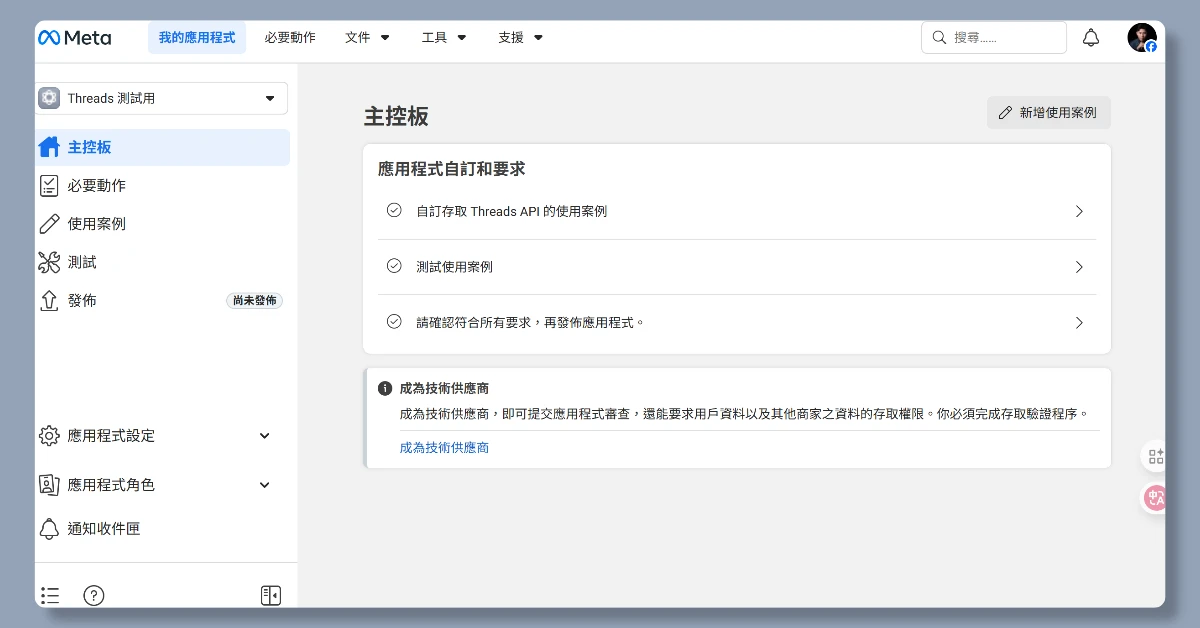Open the 文件 menu

click(368, 38)
